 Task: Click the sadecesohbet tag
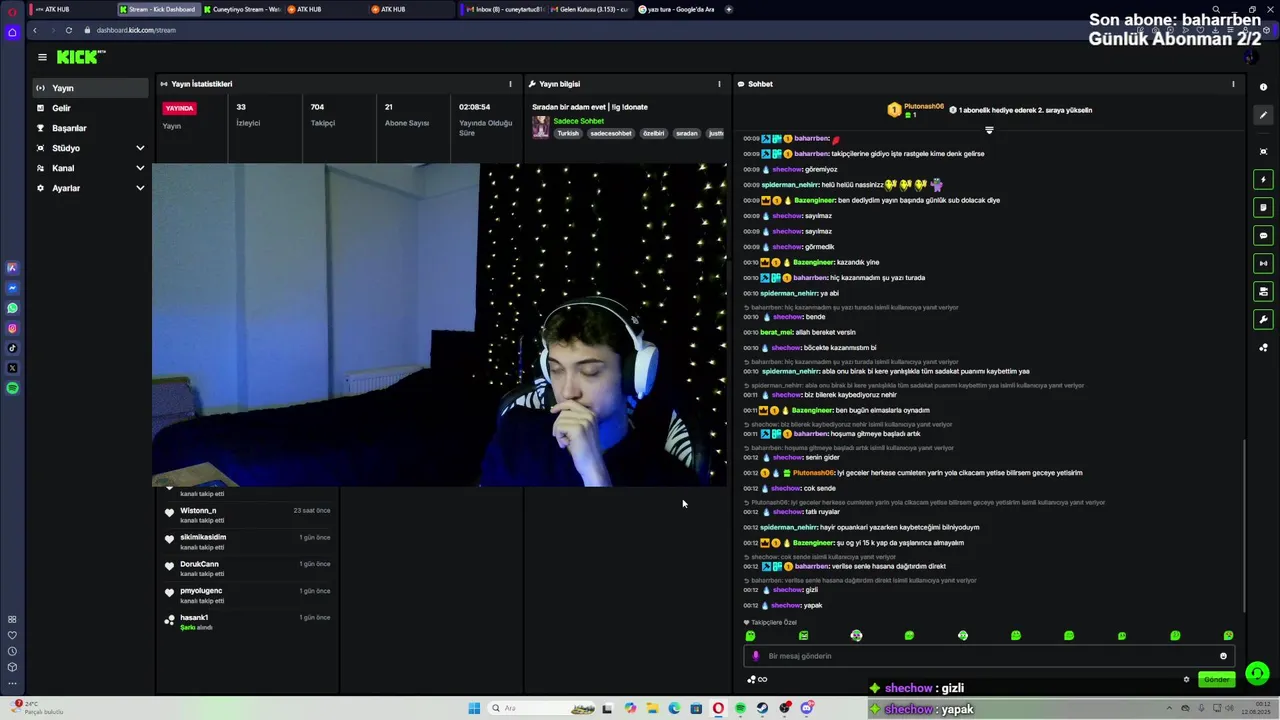pos(611,133)
